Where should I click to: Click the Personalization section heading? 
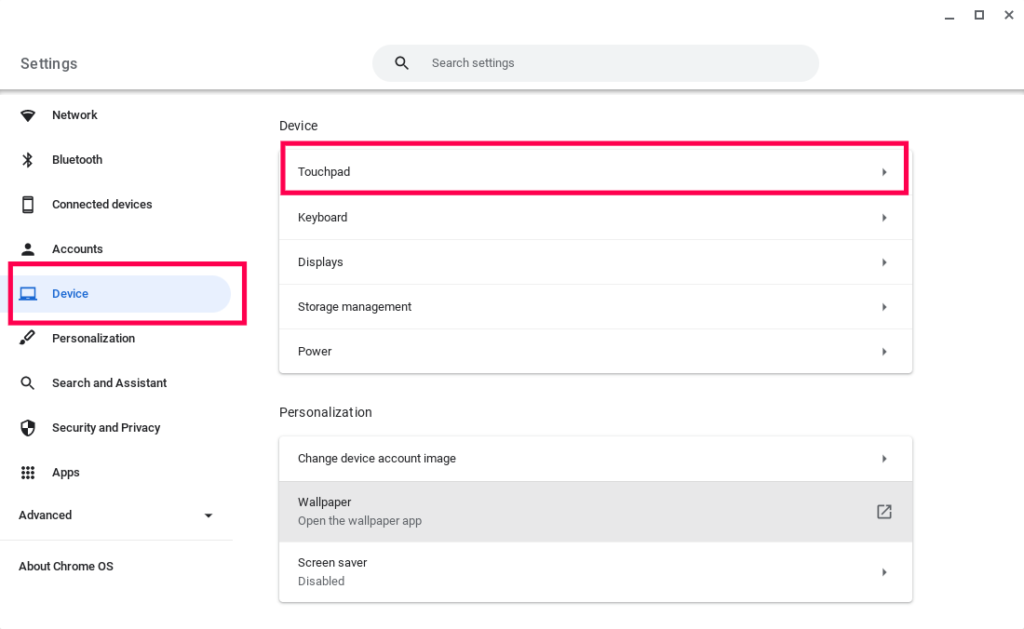tap(325, 412)
